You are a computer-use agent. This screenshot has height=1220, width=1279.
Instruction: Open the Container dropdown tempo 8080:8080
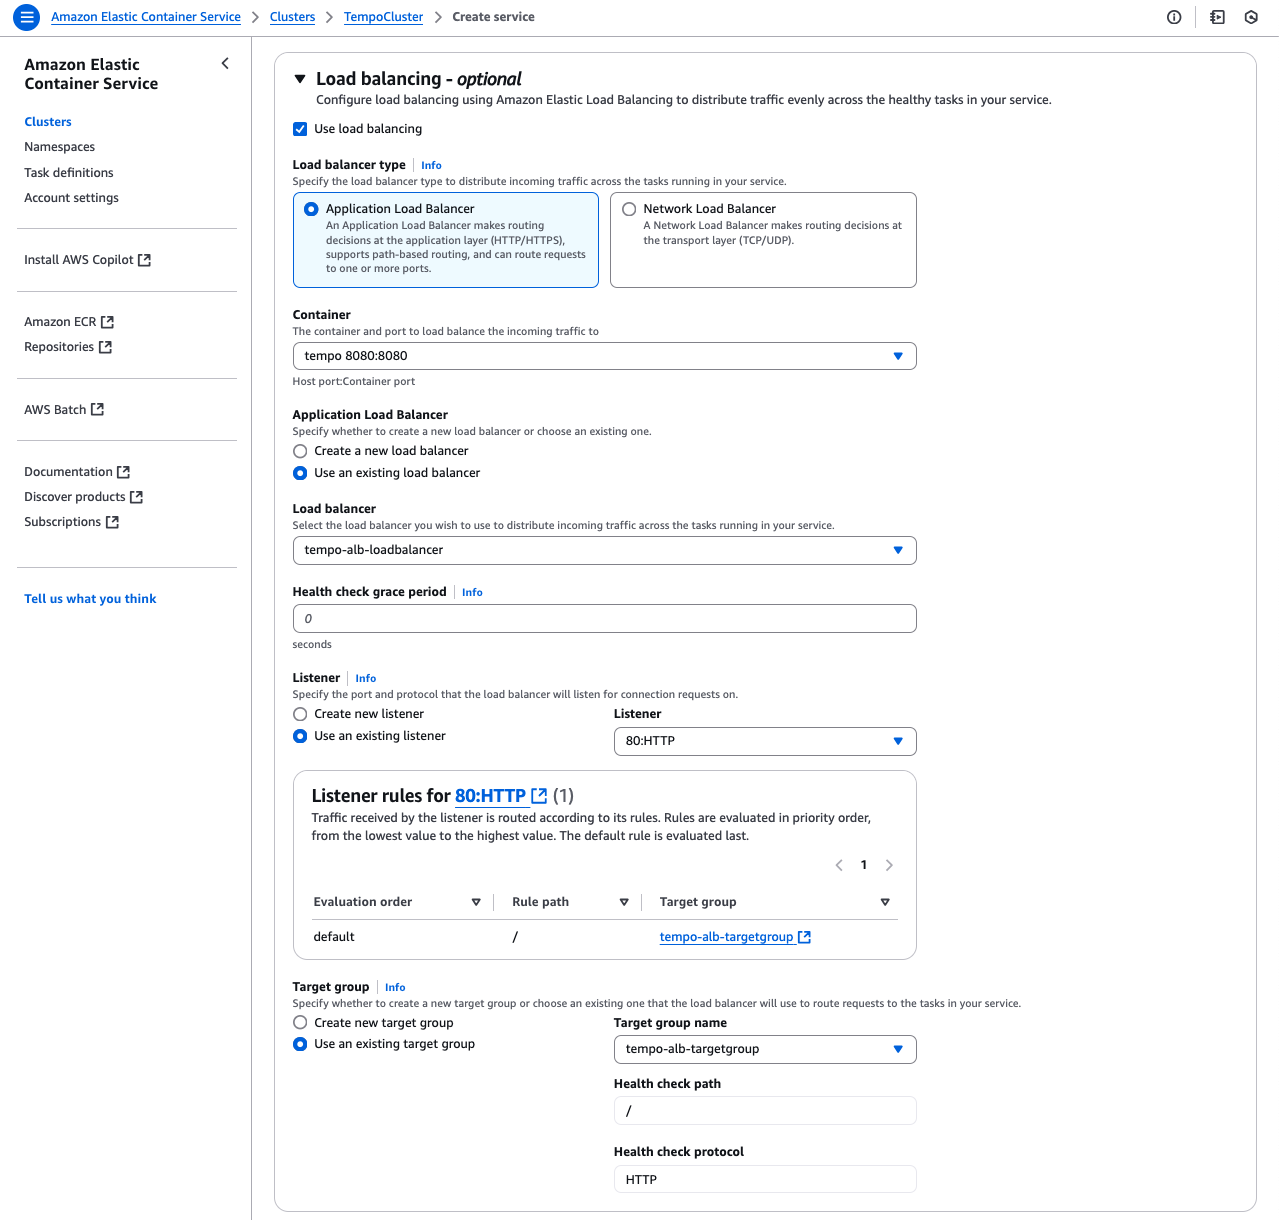pyautogui.click(x=604, y=356)
